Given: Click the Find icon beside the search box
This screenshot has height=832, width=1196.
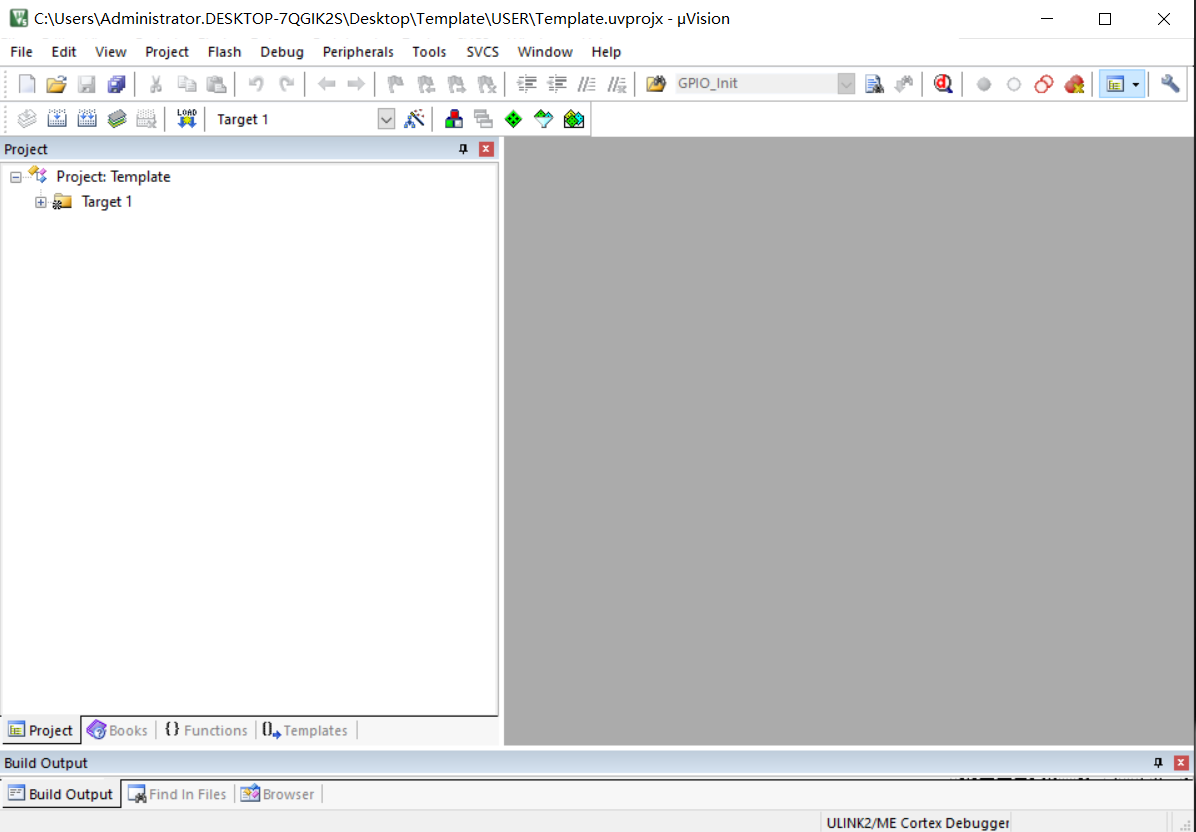Looking at the screenshot, I should (874, 84).
